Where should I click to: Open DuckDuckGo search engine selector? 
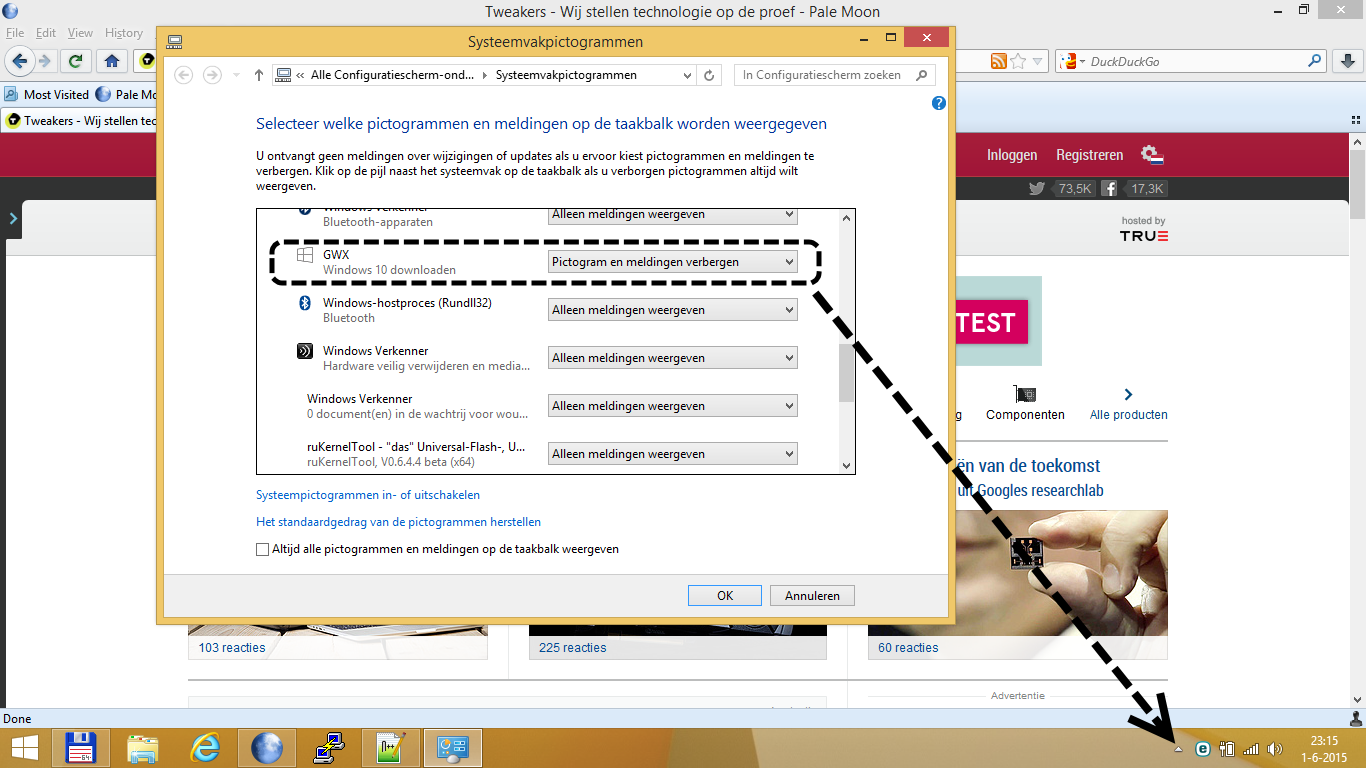click(x=1073, y=62)
